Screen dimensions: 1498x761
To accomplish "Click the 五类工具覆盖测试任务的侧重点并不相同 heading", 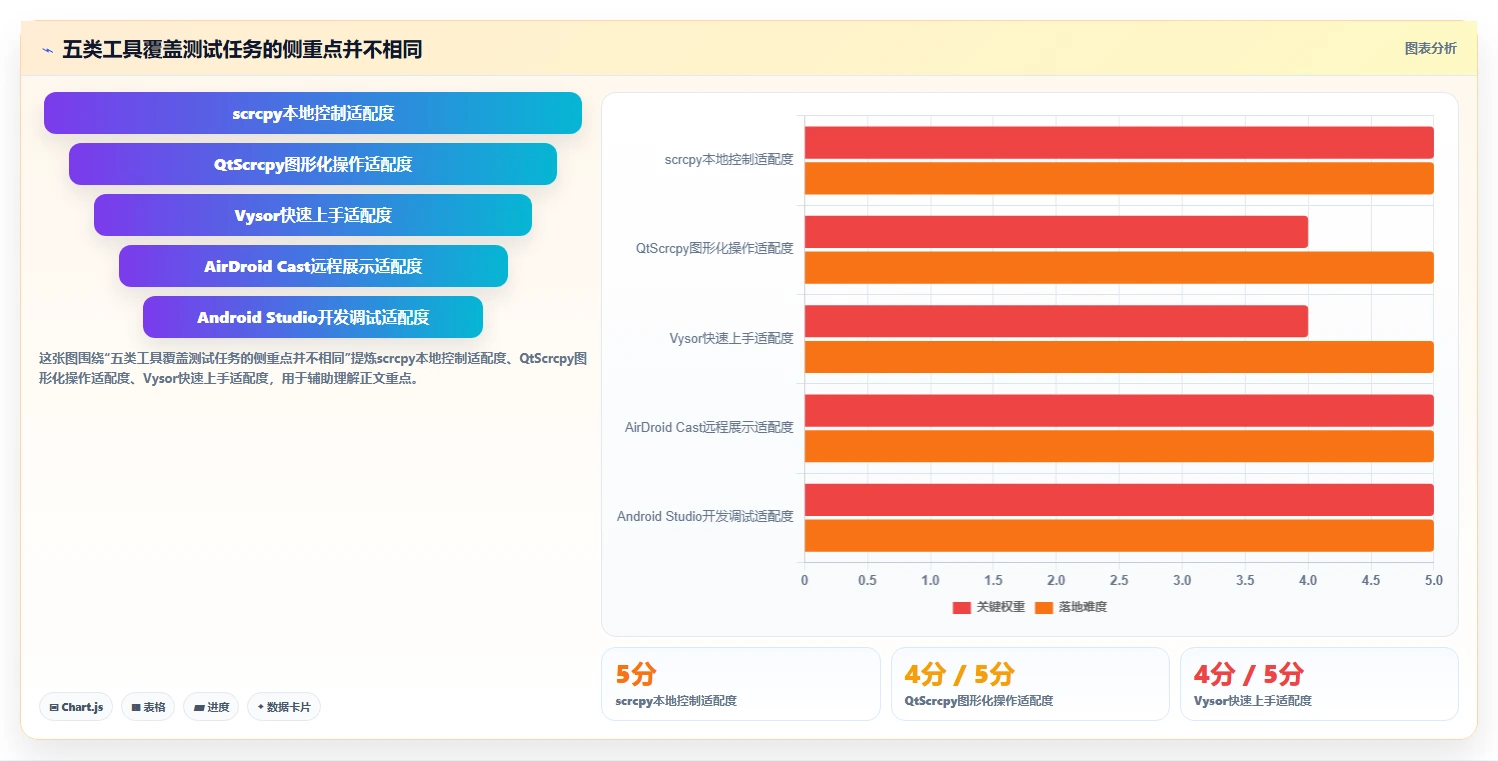I will click(x=242, y=49).
